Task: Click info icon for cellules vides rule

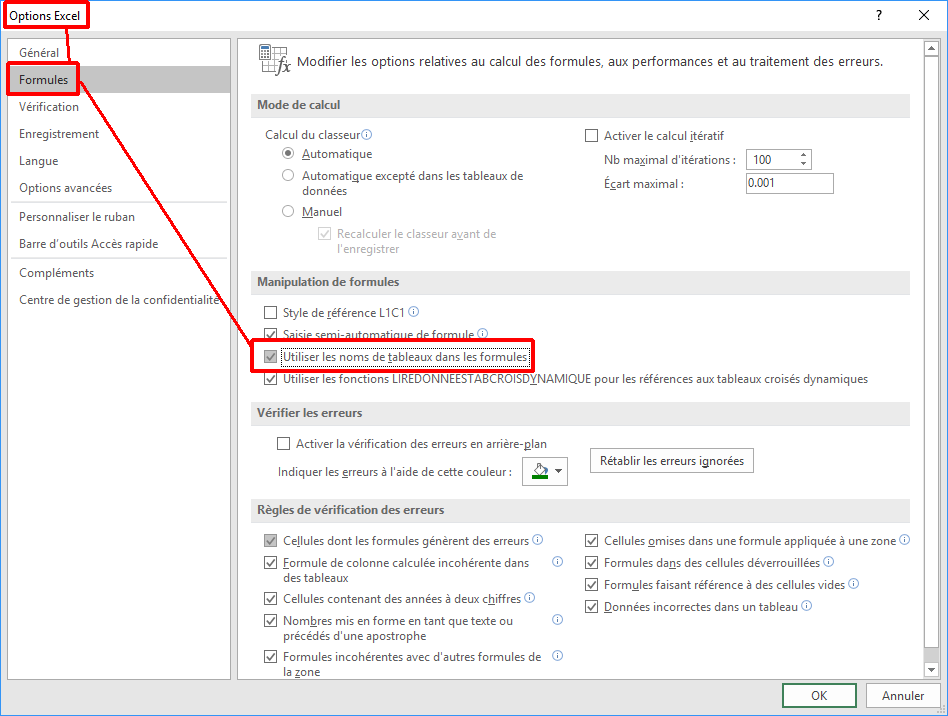Action: [x=854, y=584]
